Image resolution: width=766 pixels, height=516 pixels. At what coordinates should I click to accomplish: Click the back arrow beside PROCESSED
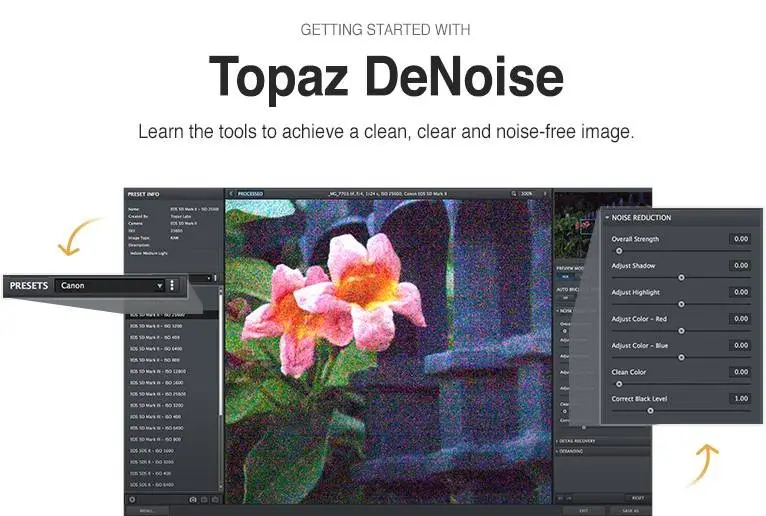231,194
